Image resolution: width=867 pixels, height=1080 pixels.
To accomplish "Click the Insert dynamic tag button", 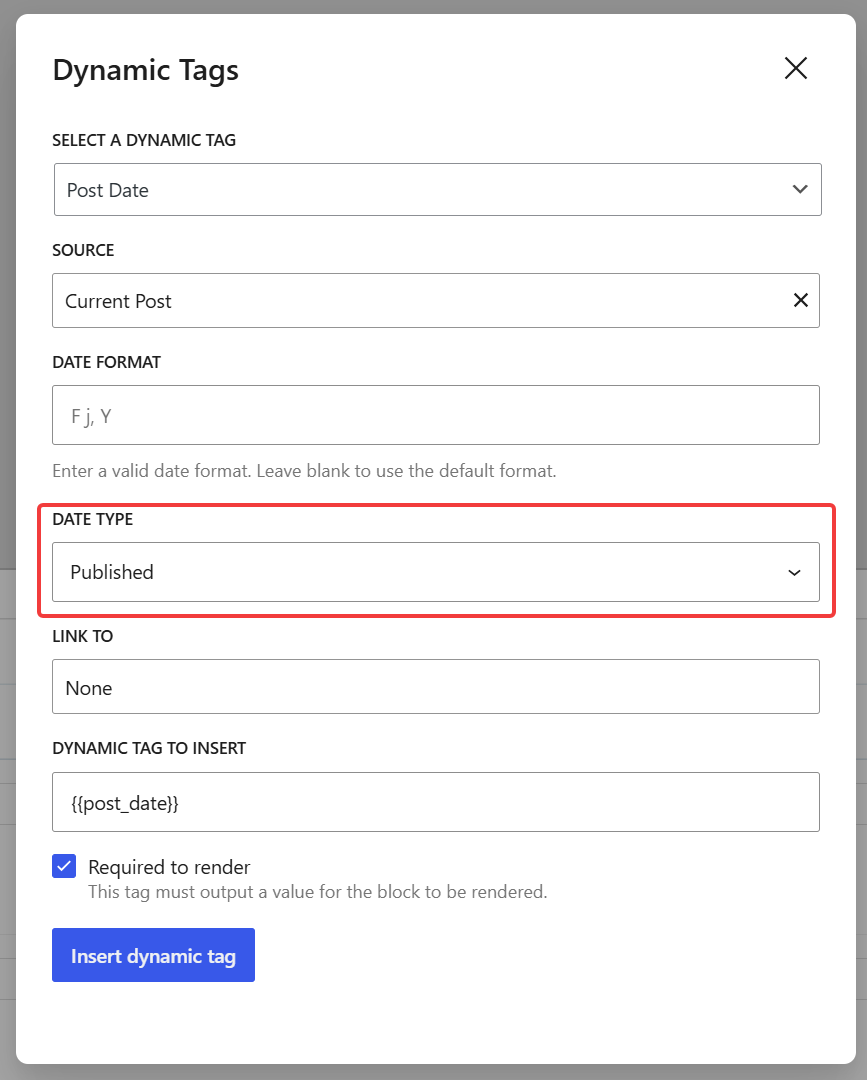I will pyautogui.click(x=153, y=955).
